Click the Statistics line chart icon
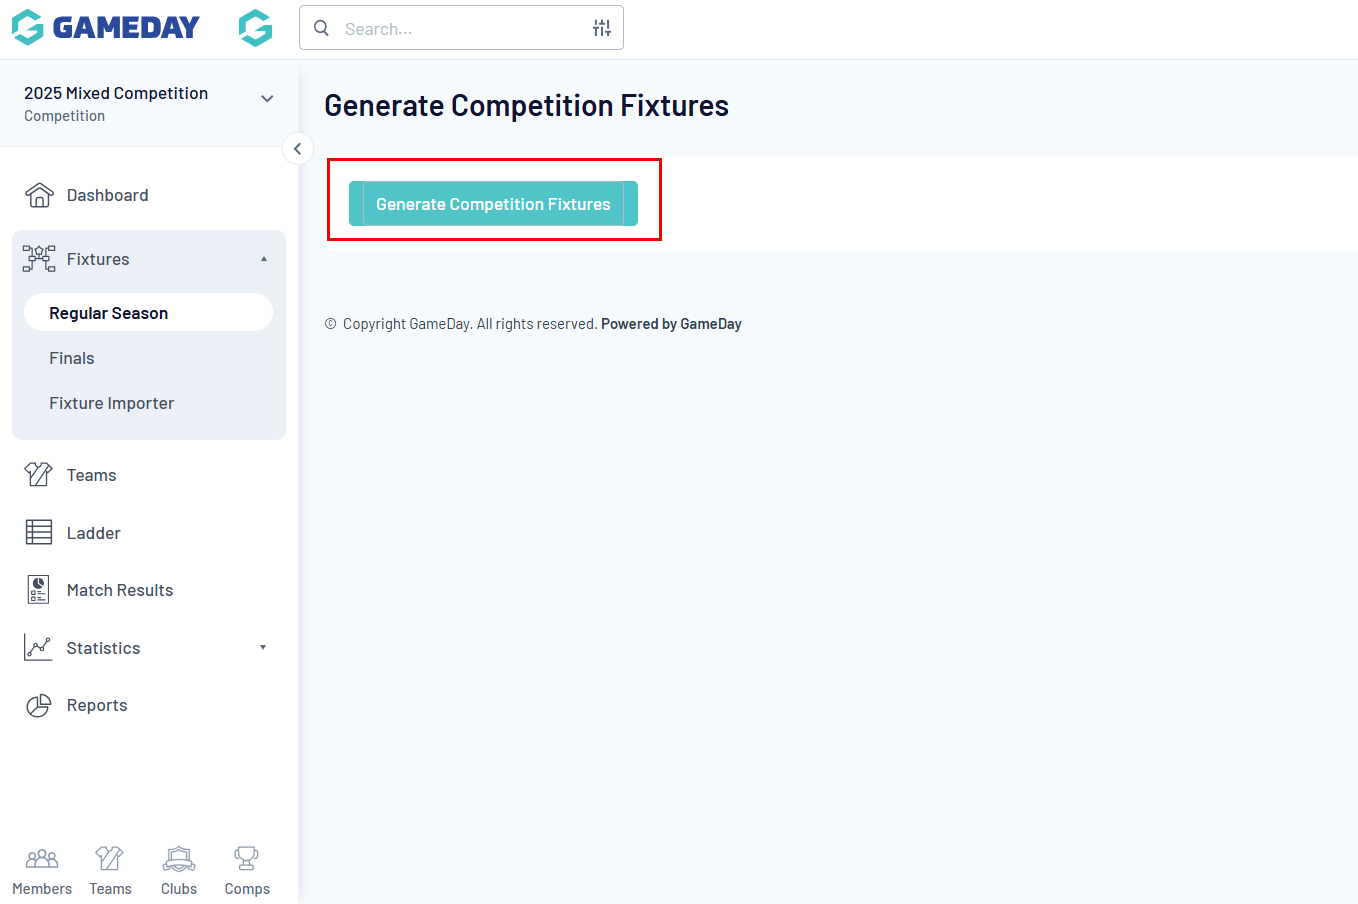This screenshot has height=904, width=1358. [39, 648]
